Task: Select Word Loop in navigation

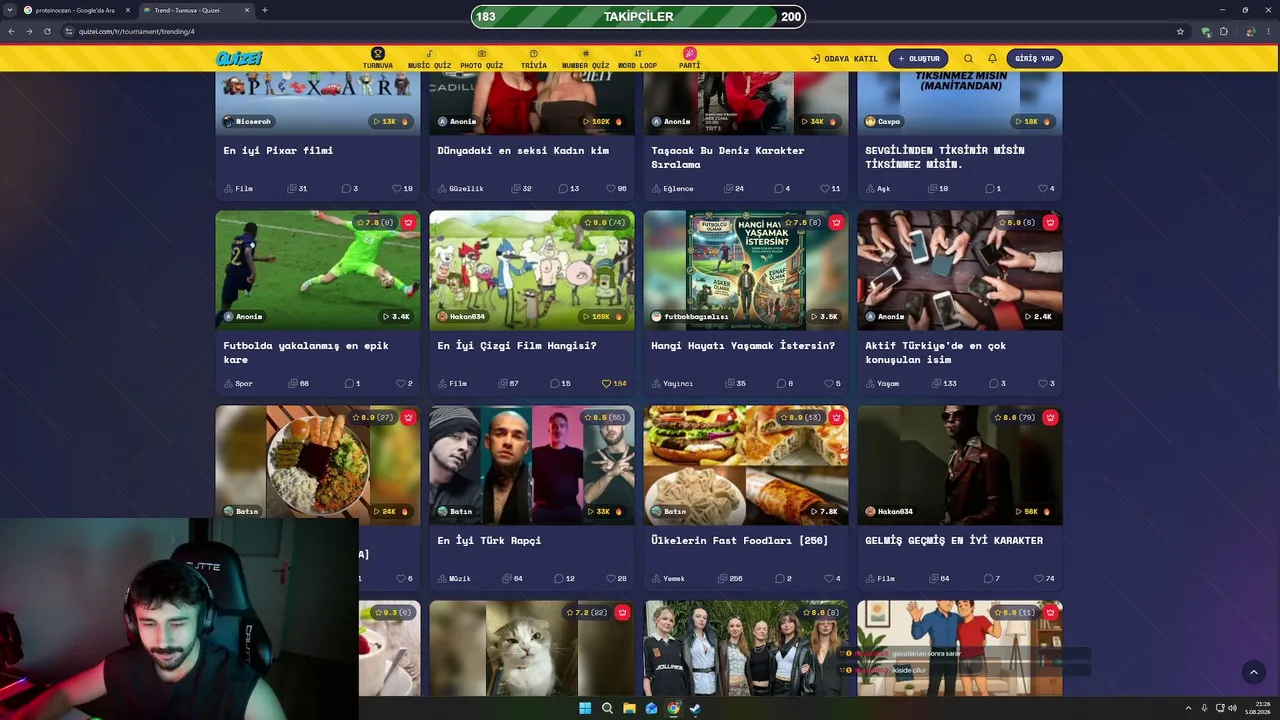Action: click(x=638, y=59)
